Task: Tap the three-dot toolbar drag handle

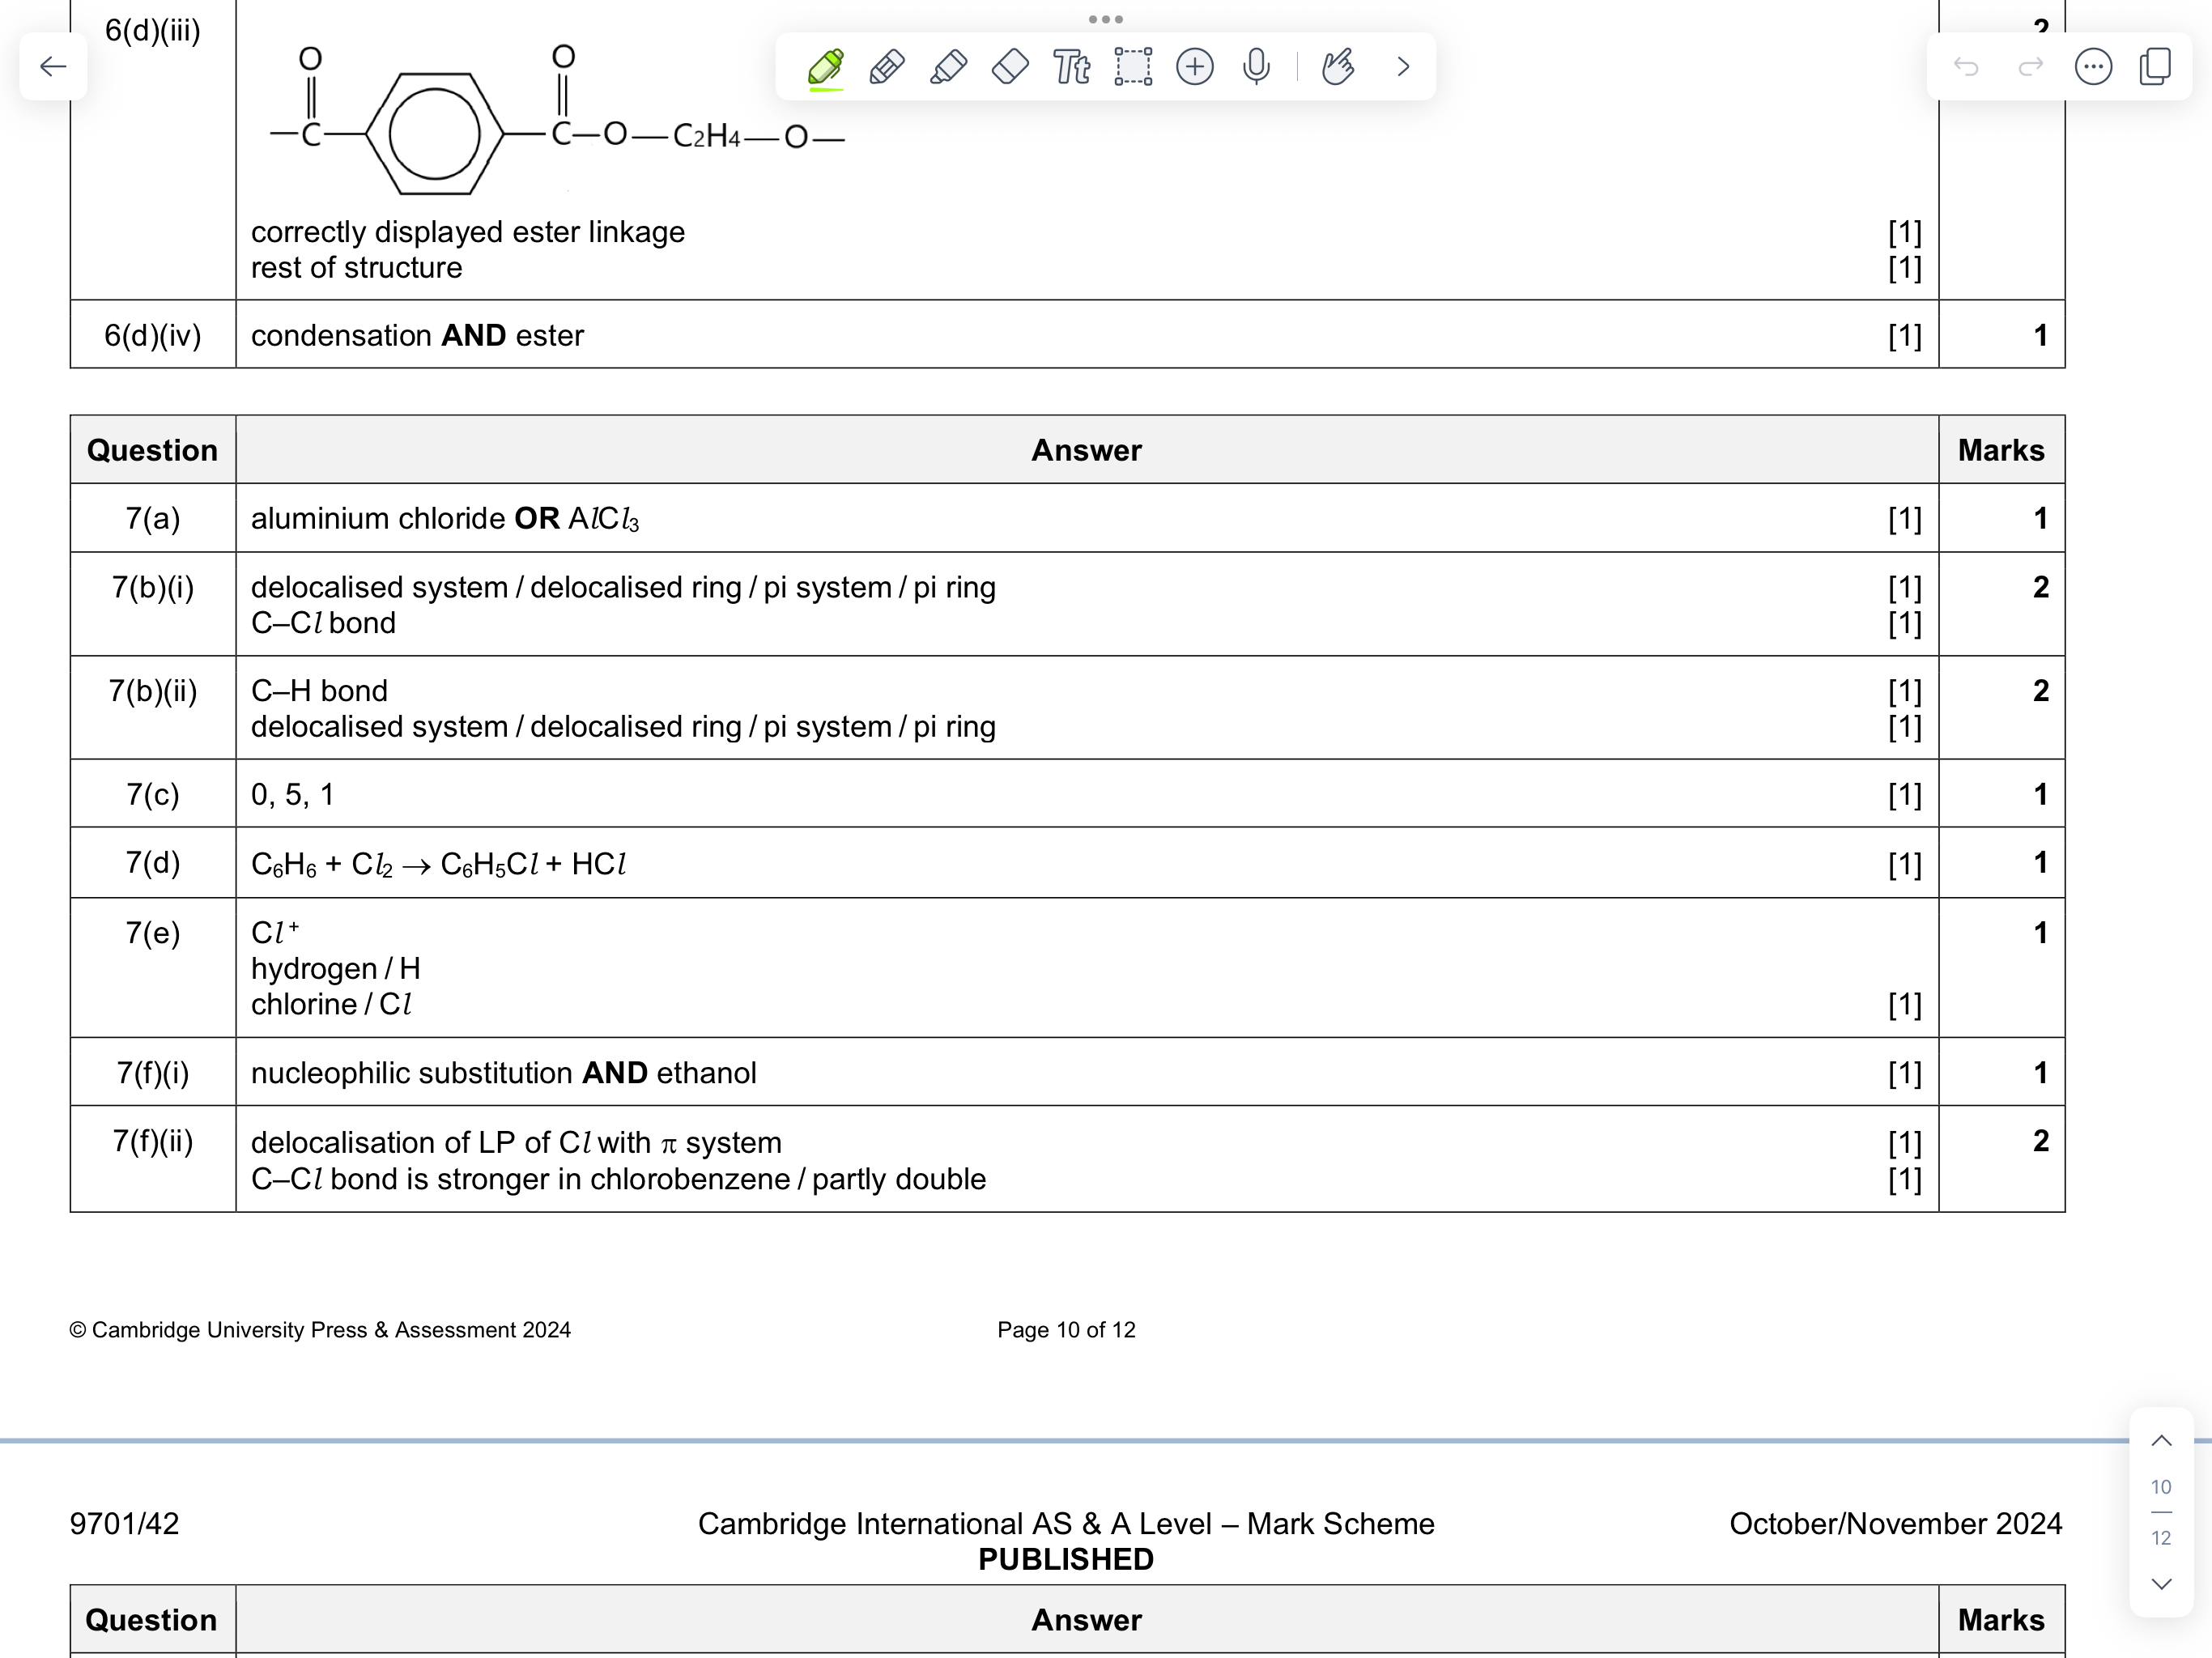Action: (1105, 19)
